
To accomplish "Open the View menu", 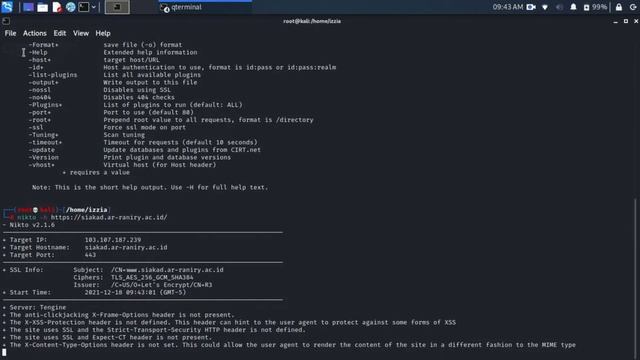I will (x=81, y=33).
